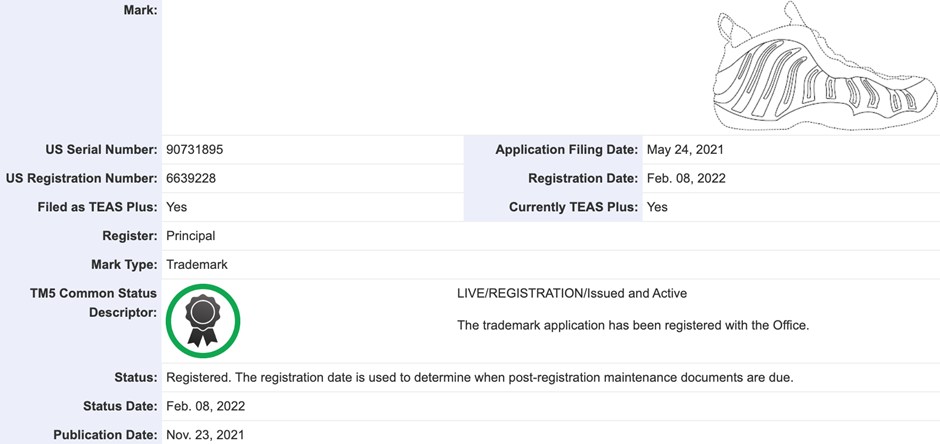Click the US Registration Number label
940x444 pixels.
click(82, 179)
